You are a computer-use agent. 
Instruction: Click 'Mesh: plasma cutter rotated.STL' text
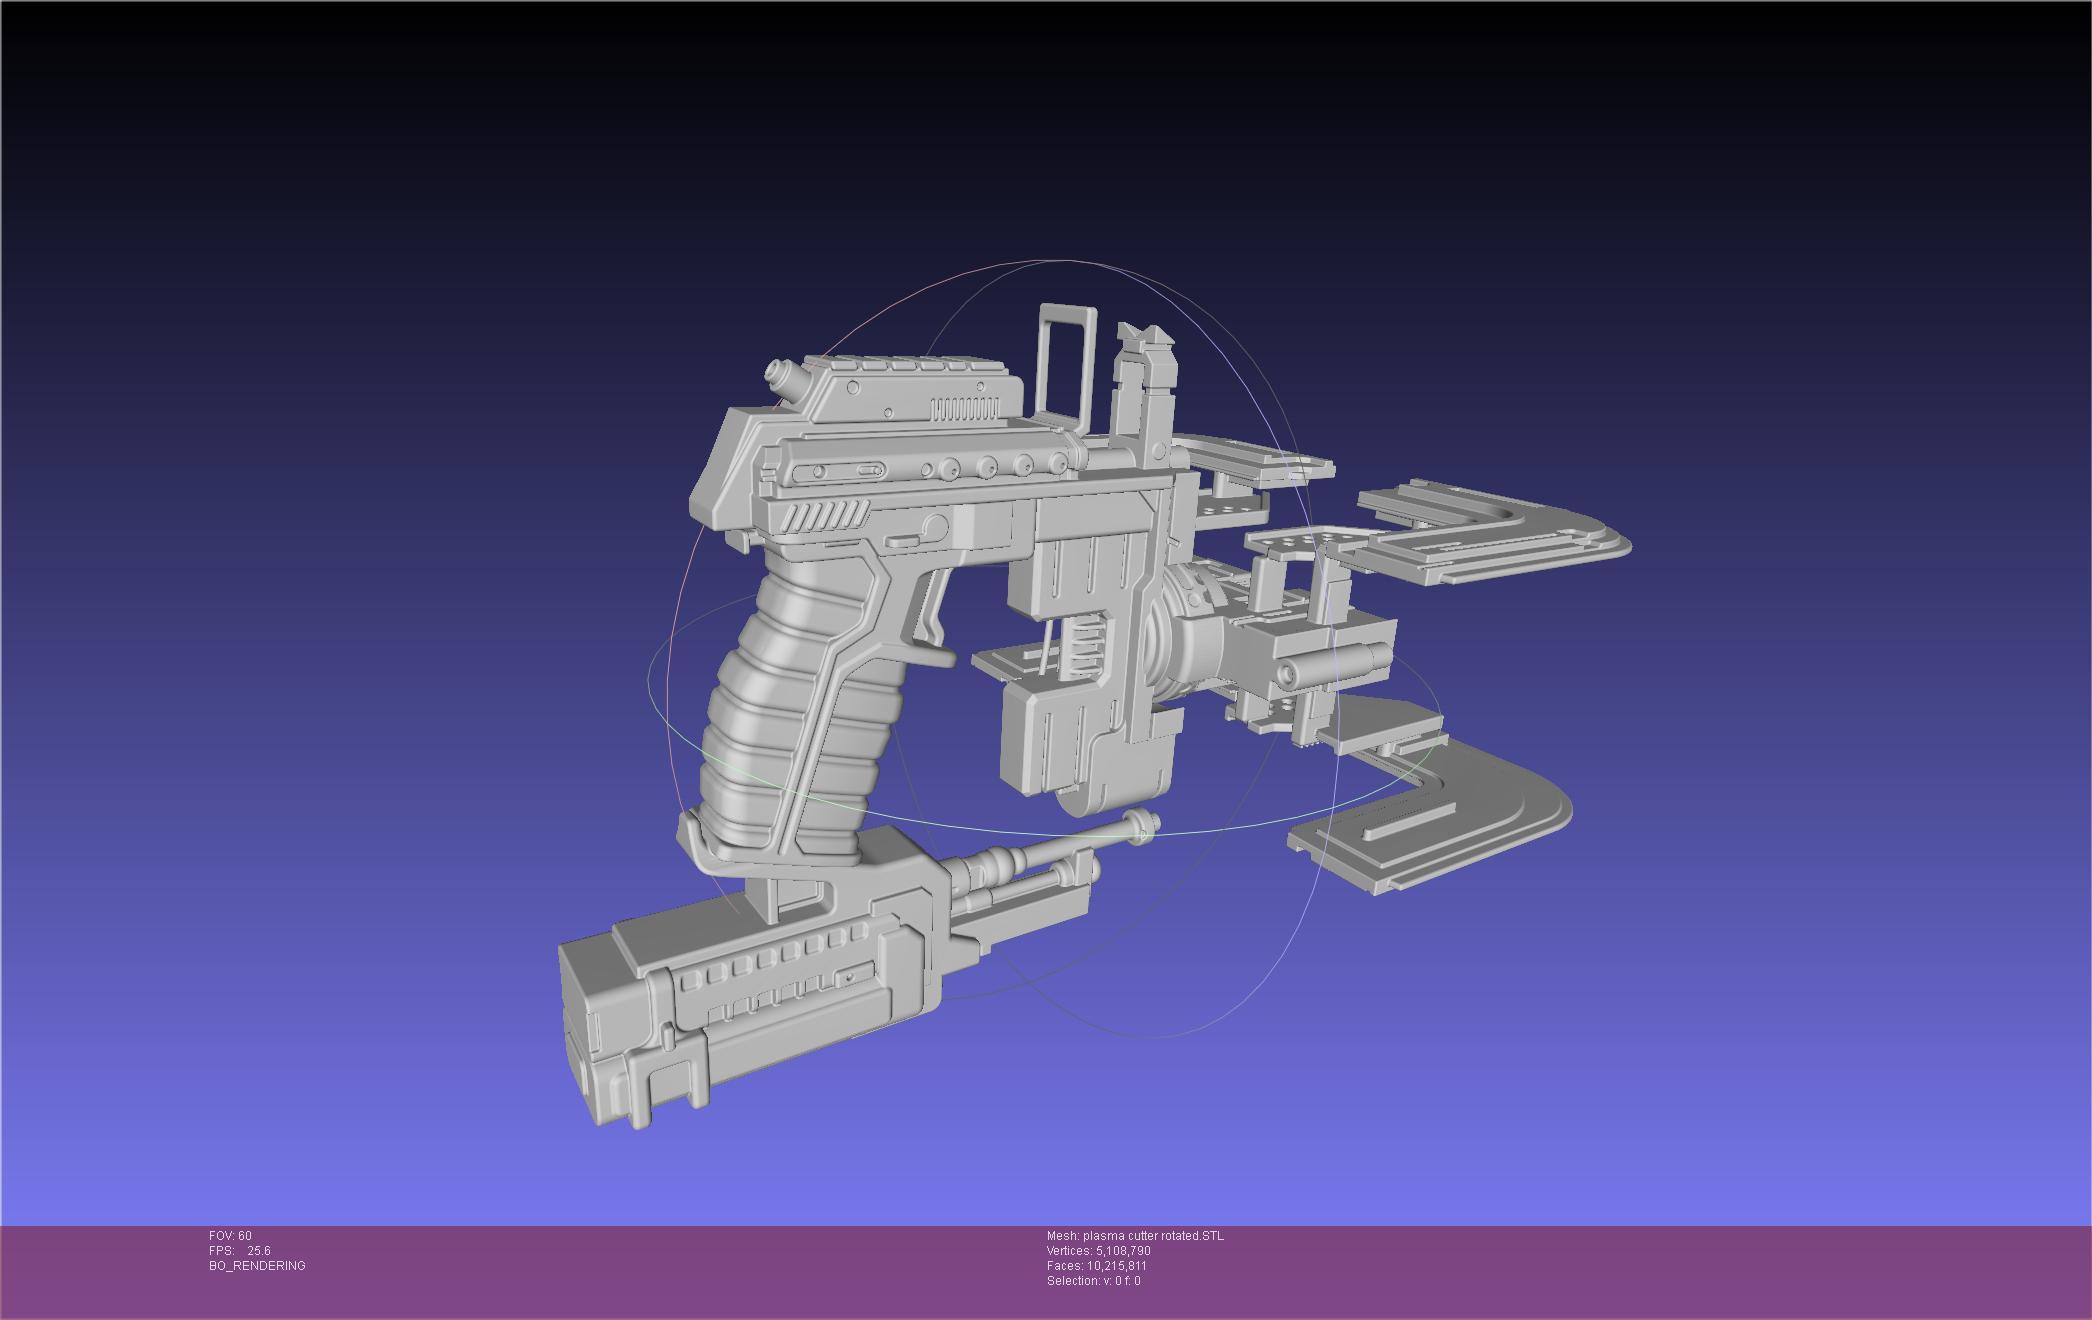pos(1135,1236)
